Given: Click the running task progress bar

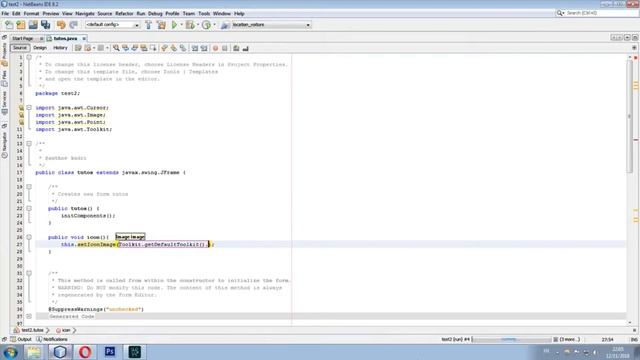Looking at the screenshot, I should [x=511, y=339].
